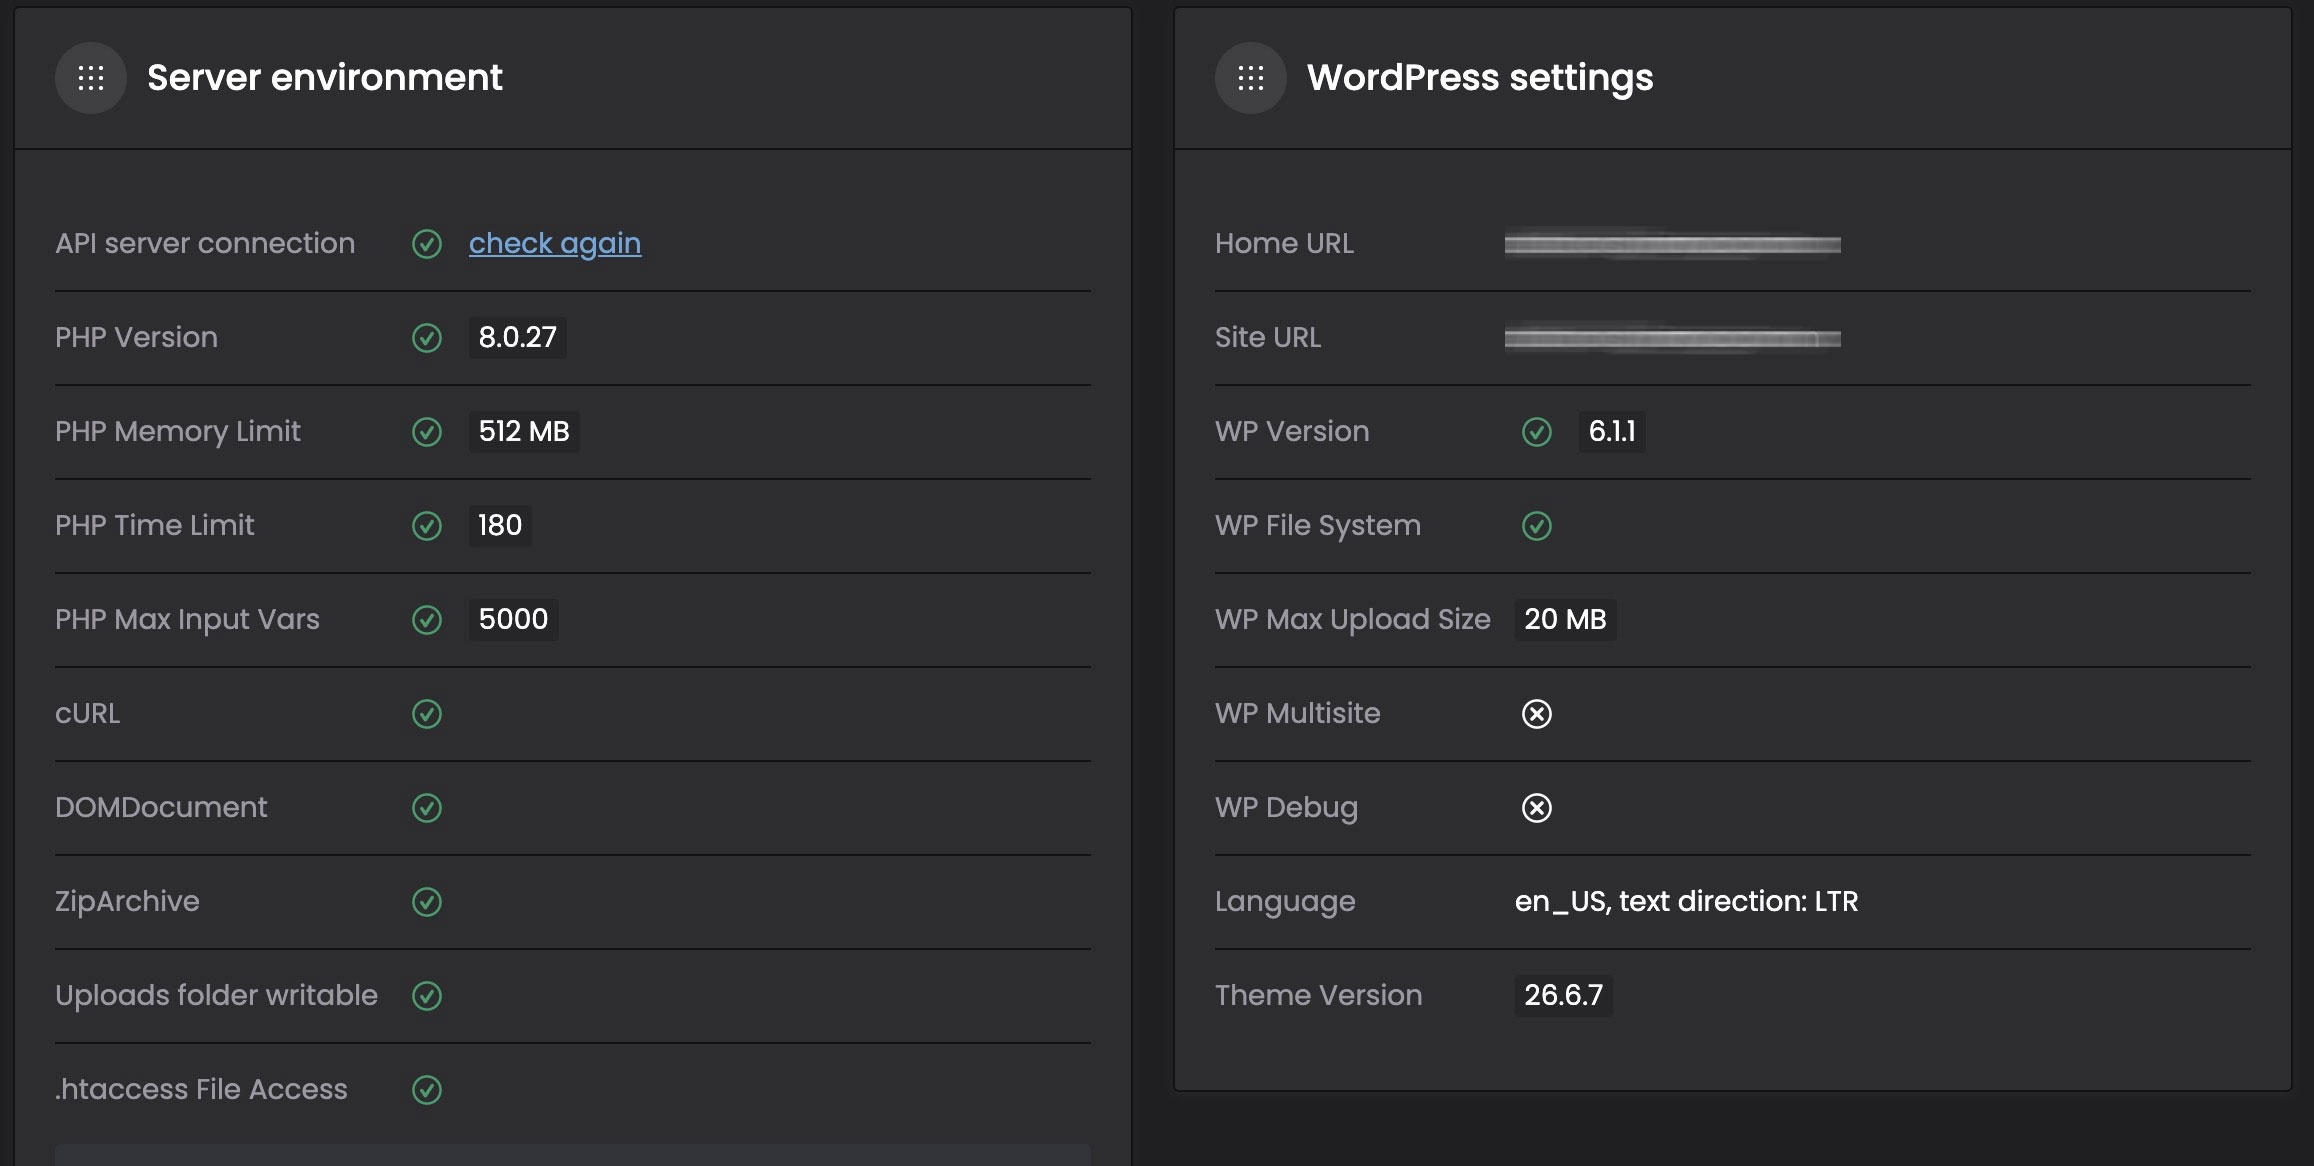Click the blurred Site URL value
Viewport: 2314px width, 1166px height.
point(1672,339)
